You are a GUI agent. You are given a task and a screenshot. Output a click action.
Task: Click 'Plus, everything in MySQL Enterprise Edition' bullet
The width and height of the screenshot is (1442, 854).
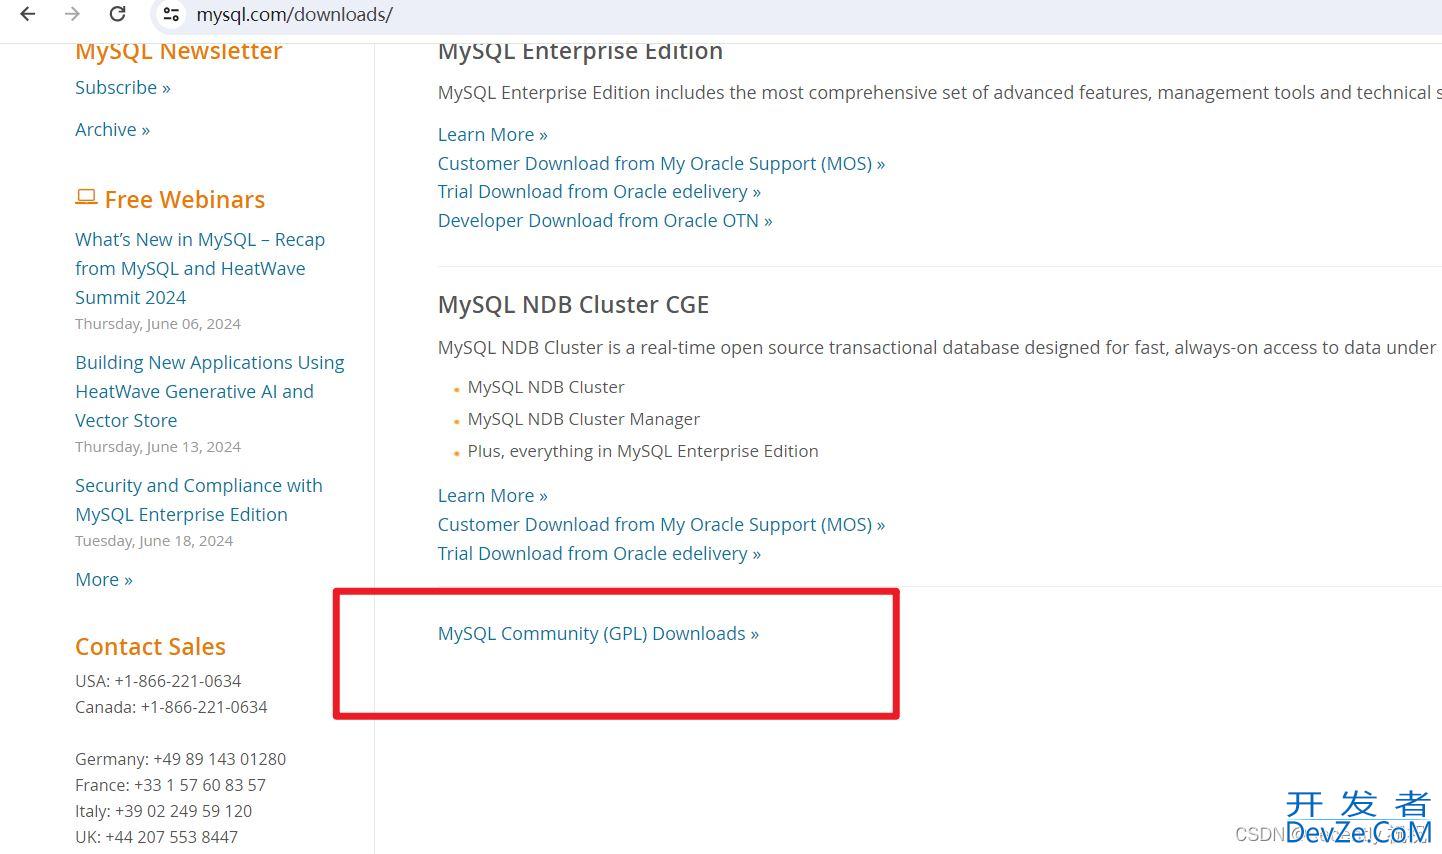point(643,451)
